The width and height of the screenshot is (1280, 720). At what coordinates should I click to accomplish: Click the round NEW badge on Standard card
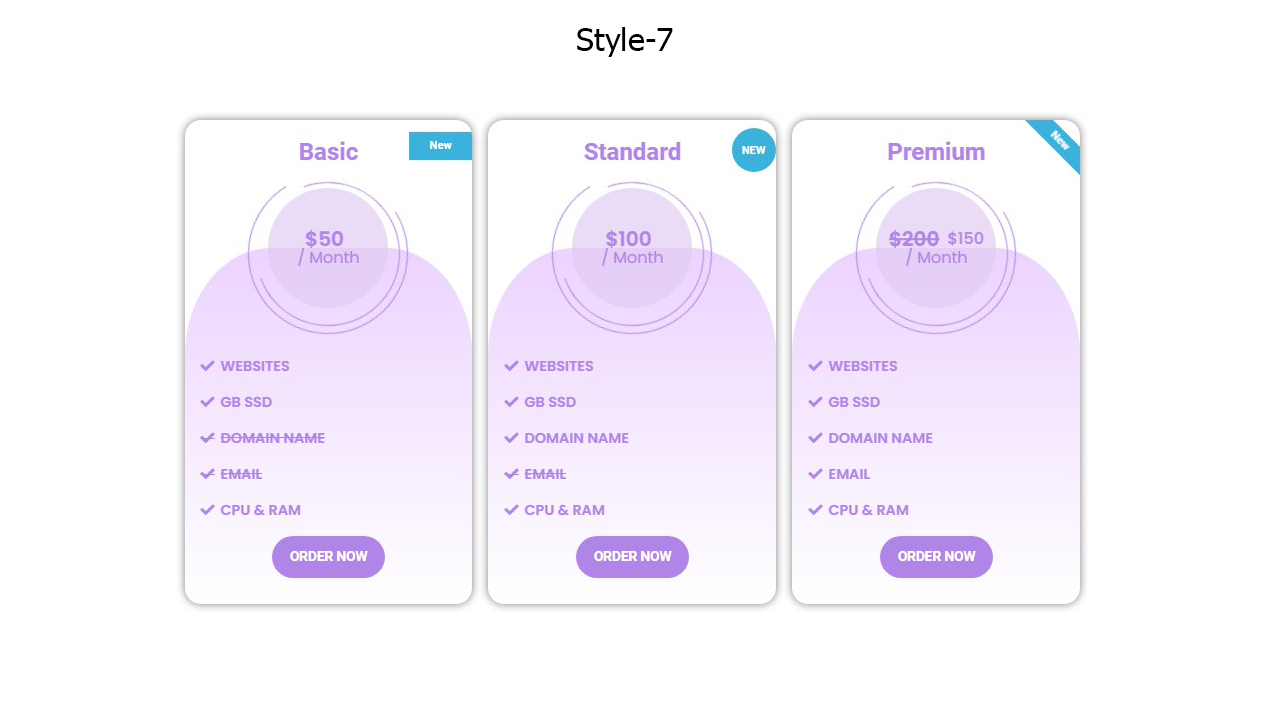pyautogui.click(x=754, y=150)
